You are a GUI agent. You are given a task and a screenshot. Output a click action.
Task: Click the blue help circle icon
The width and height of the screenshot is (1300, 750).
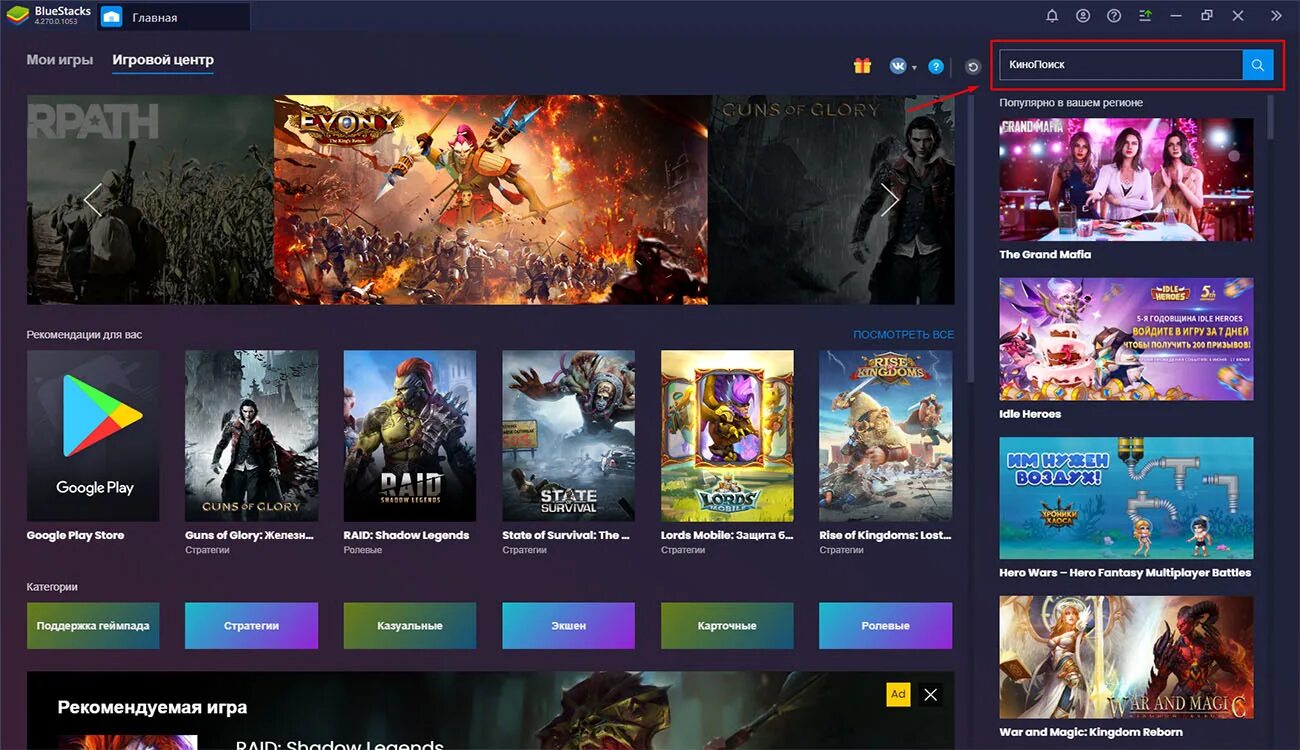click(x=936, y=66)
